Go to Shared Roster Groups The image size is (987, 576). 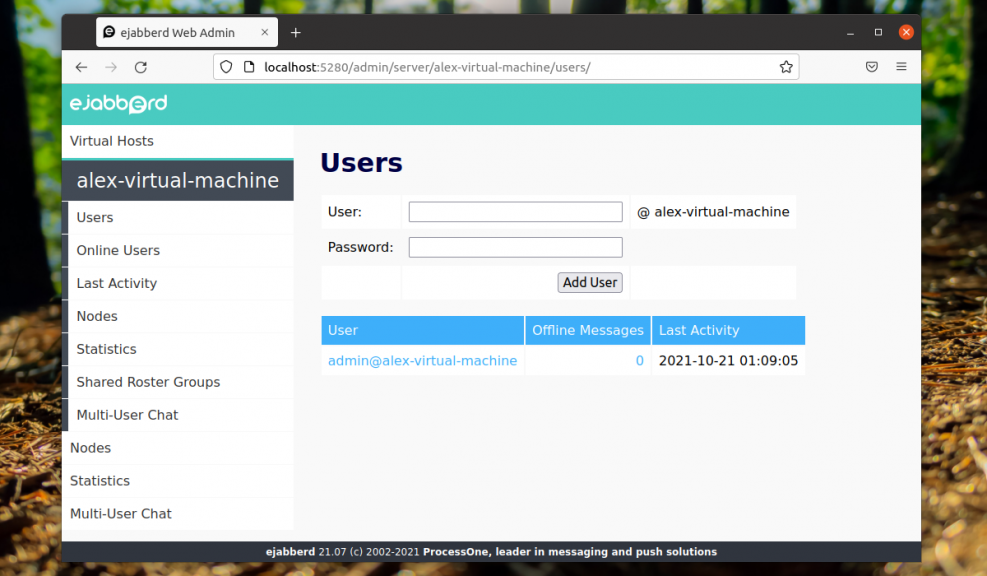[x=148, y=382]
